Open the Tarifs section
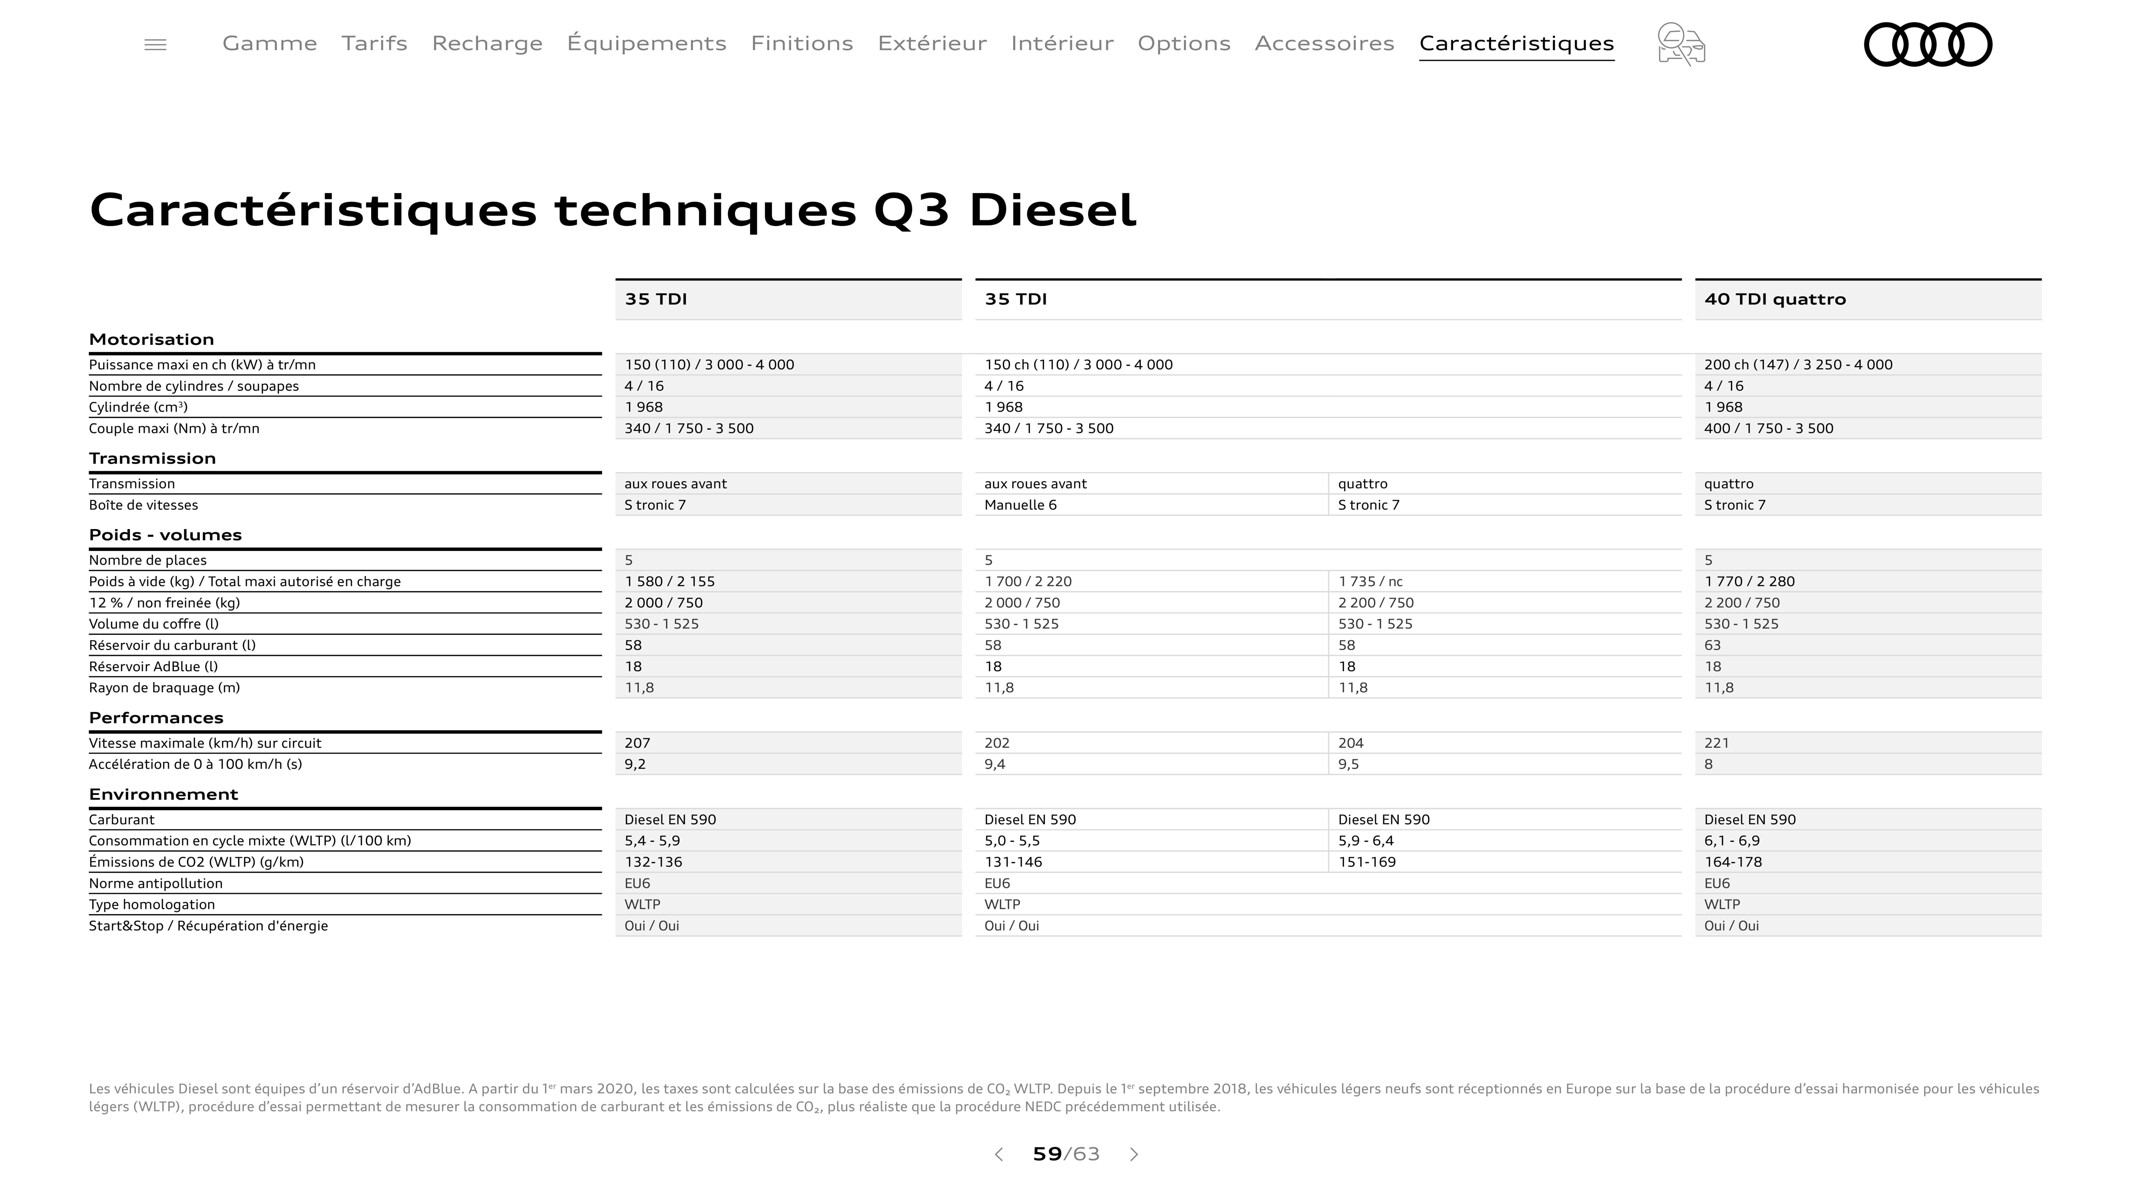Screen dimensions: 2133x1200 pyautogui.click(x=374, y=43)
